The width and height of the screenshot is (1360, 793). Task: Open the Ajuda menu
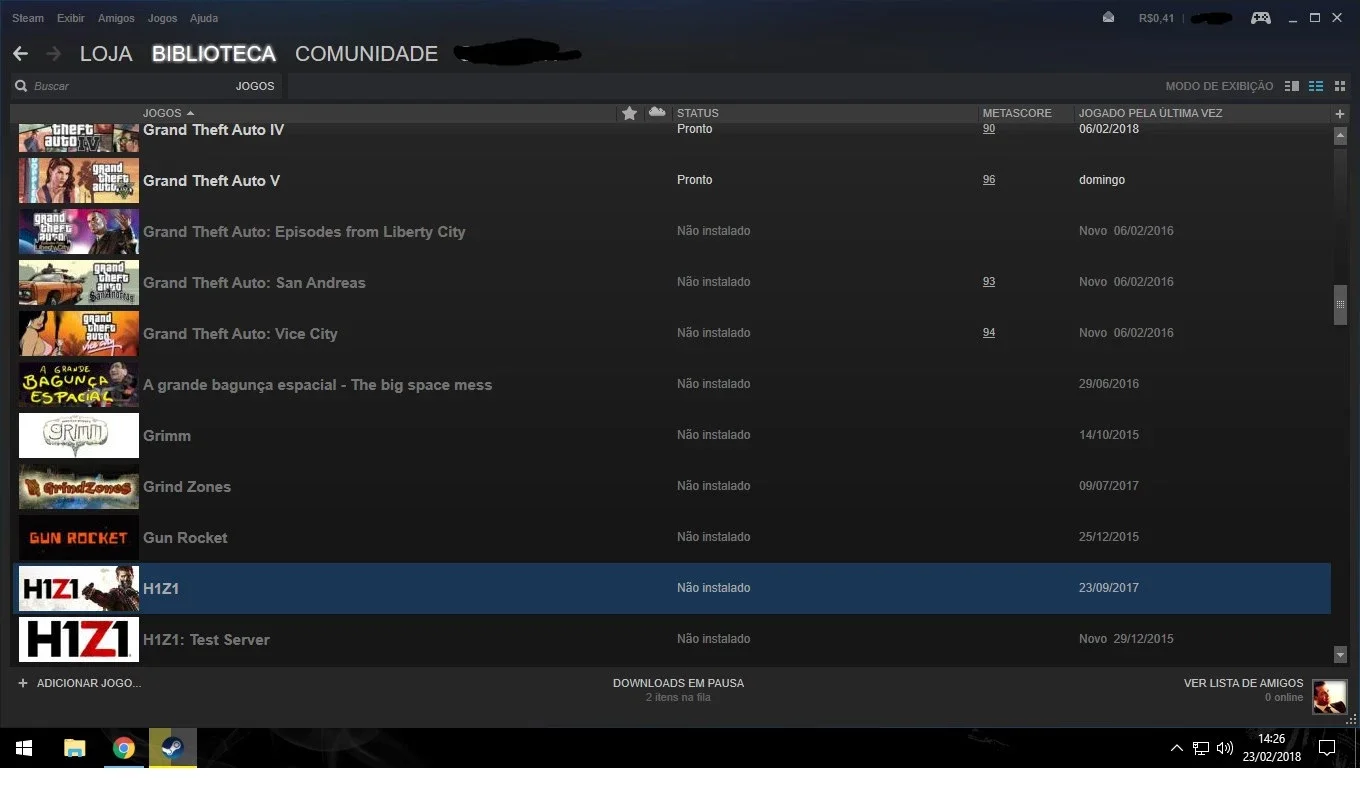pyautogui.click(x=204, y=18)
